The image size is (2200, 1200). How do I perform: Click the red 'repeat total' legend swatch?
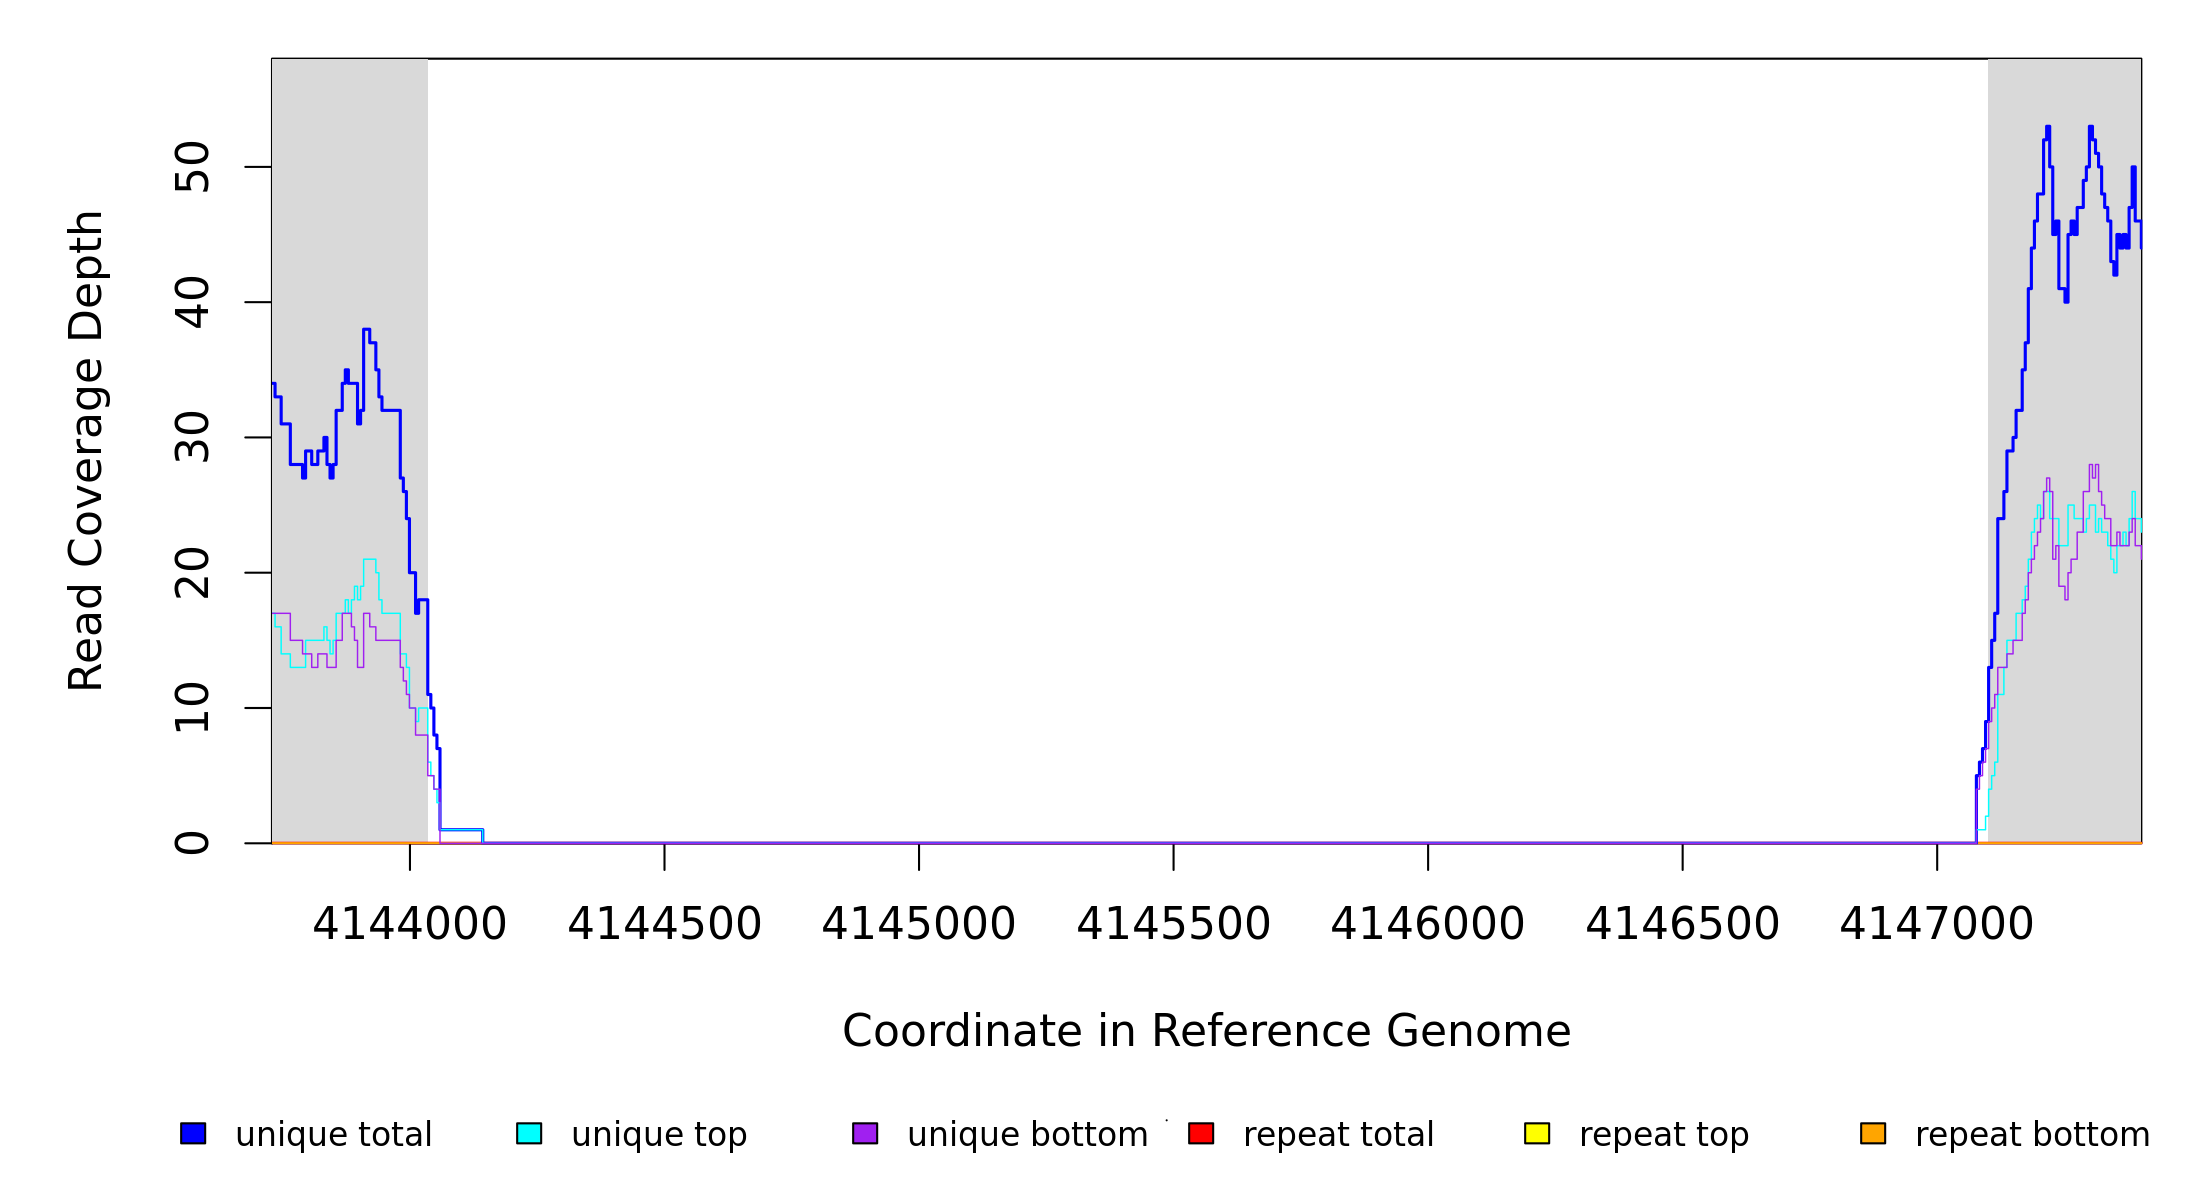(x=1201, y=1133)
